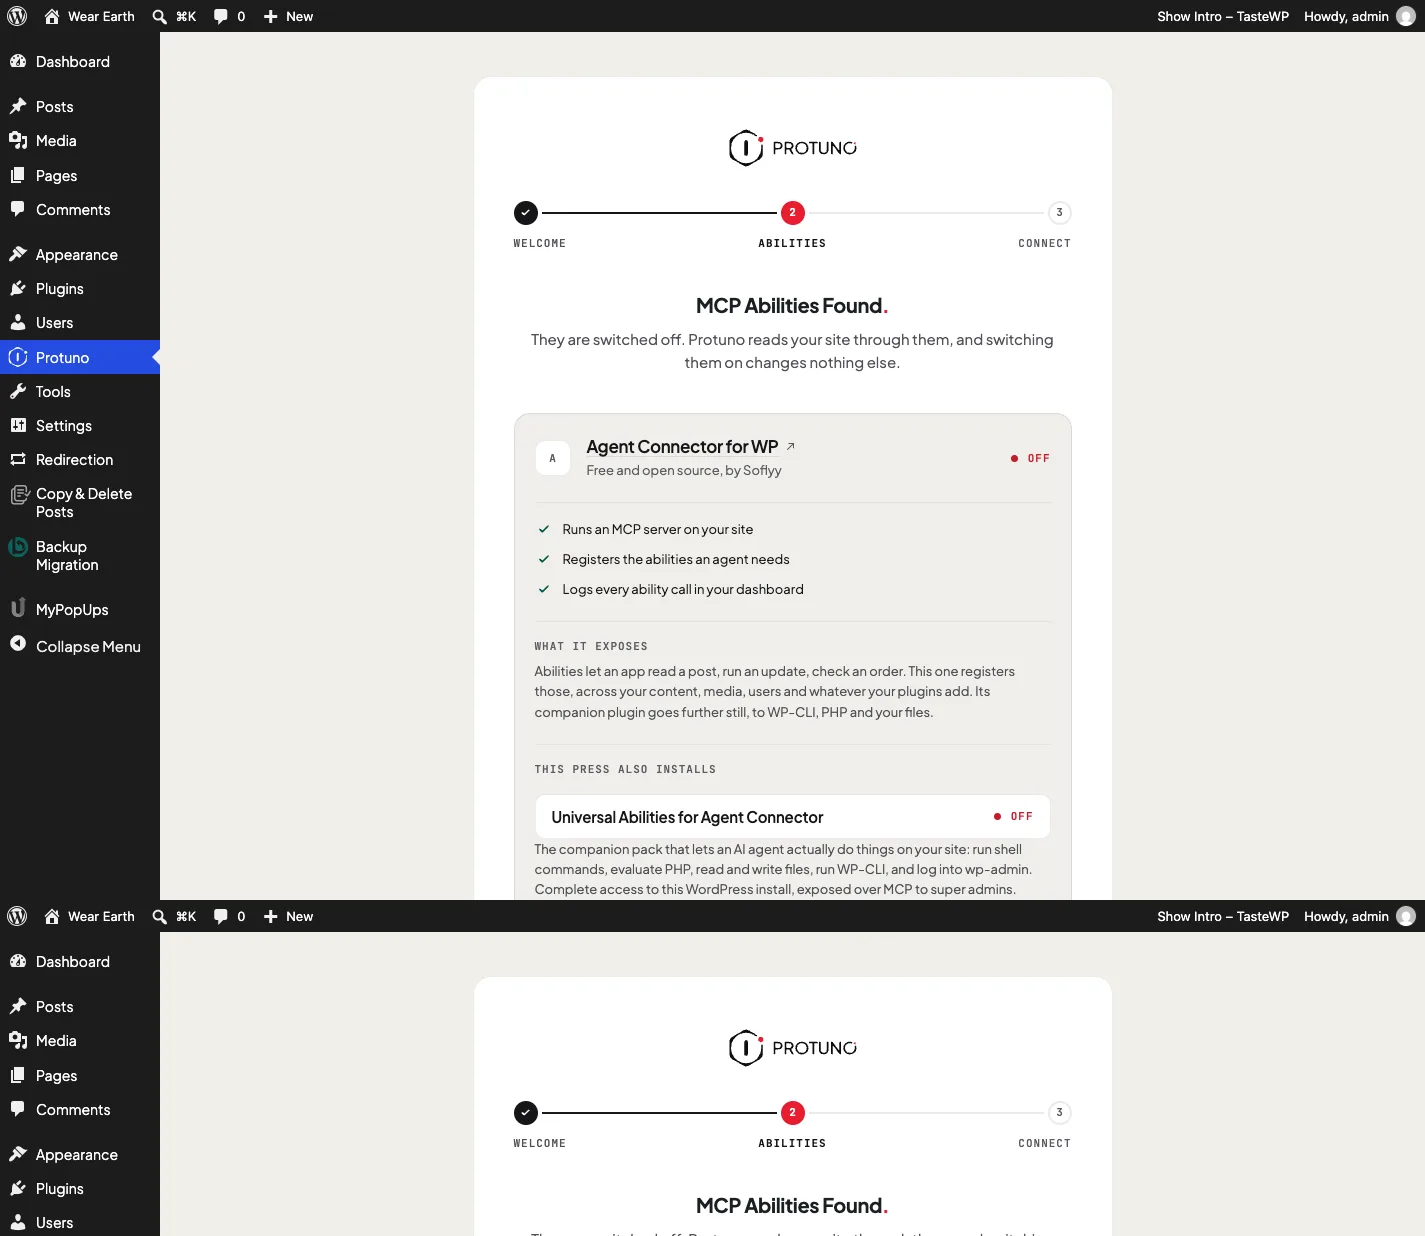Click the WordPress logo in the upper admin bar

(17, 16)
